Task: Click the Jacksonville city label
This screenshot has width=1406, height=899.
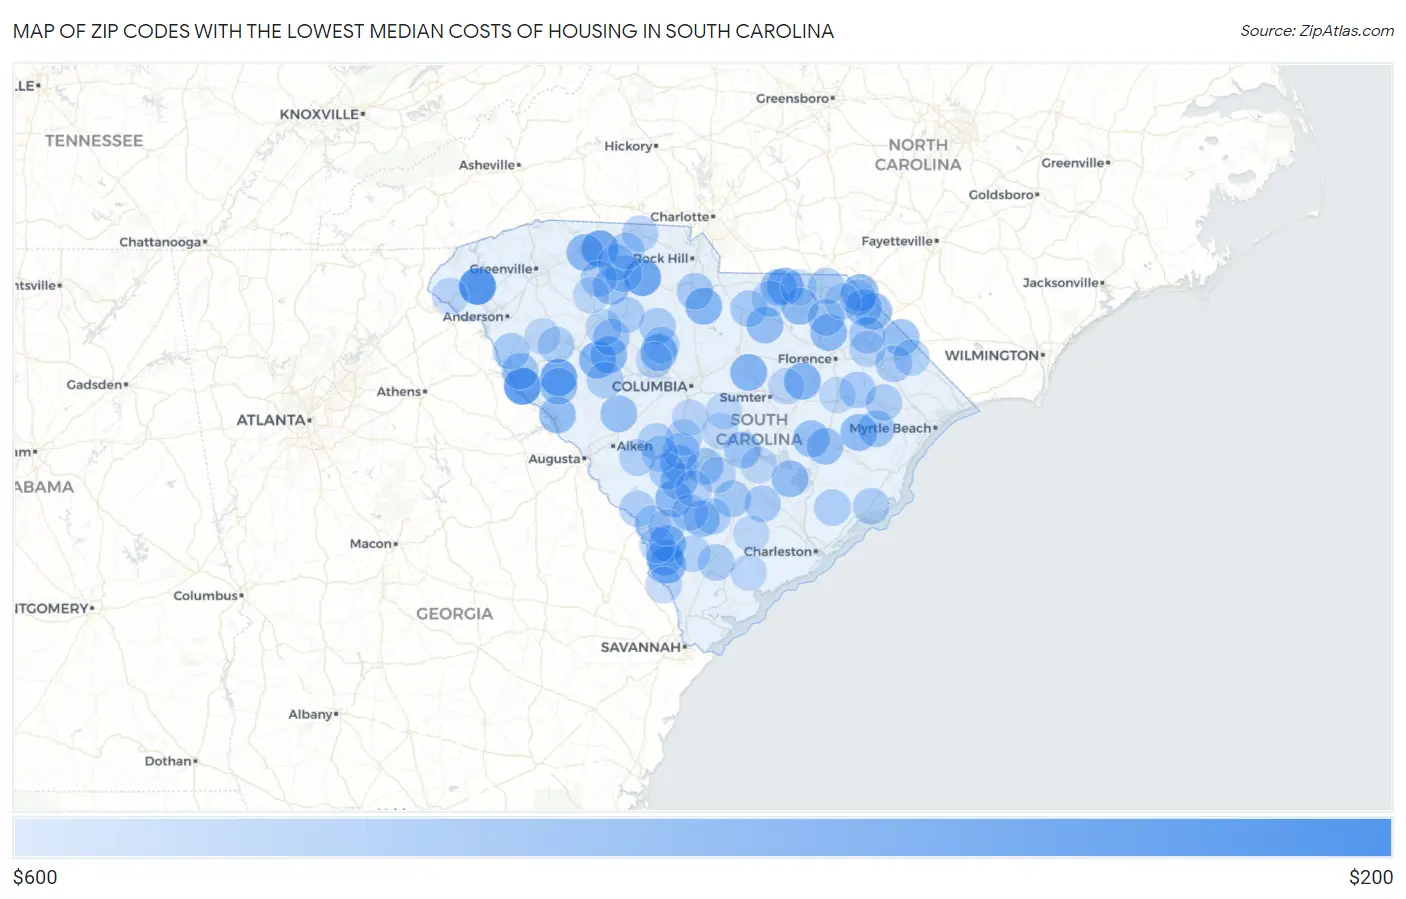Action: (1063, 283)
